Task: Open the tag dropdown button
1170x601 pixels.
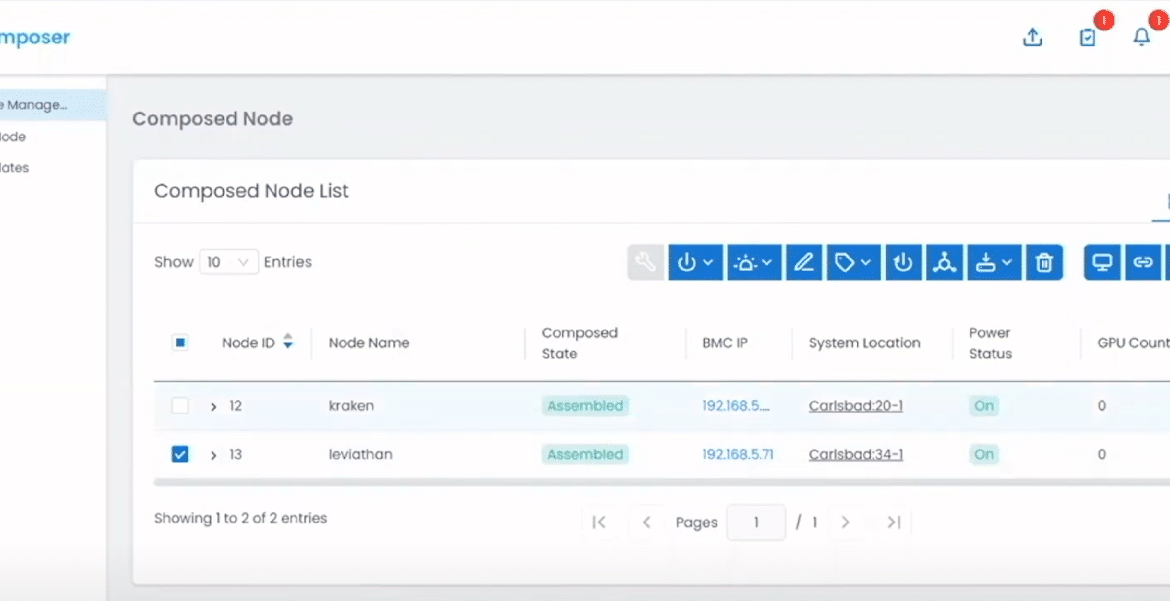Action: pos(854,263)
